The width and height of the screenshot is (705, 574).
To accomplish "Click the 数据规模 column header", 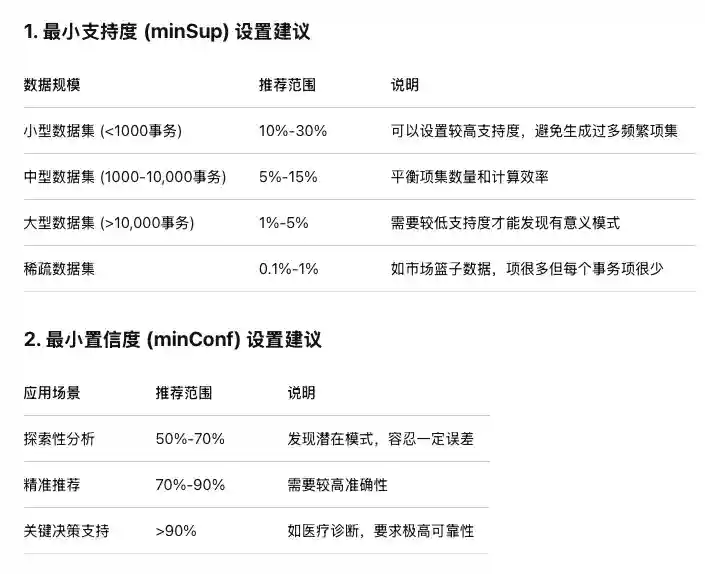I will [x=52, y=85].
